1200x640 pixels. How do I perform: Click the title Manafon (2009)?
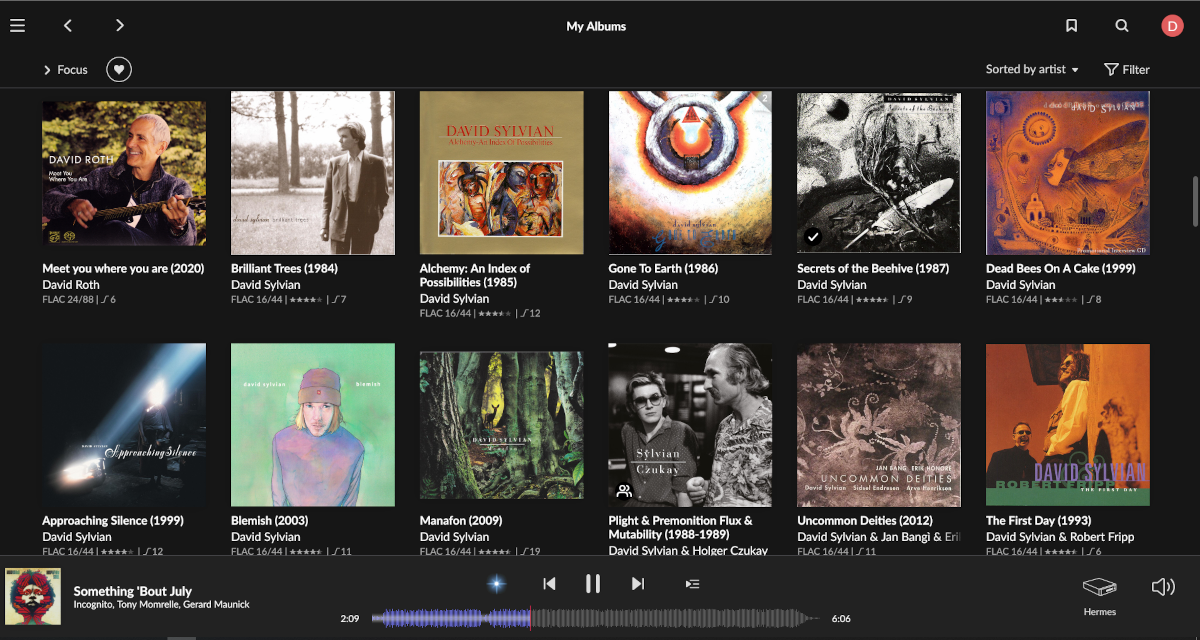click(462, 521)
